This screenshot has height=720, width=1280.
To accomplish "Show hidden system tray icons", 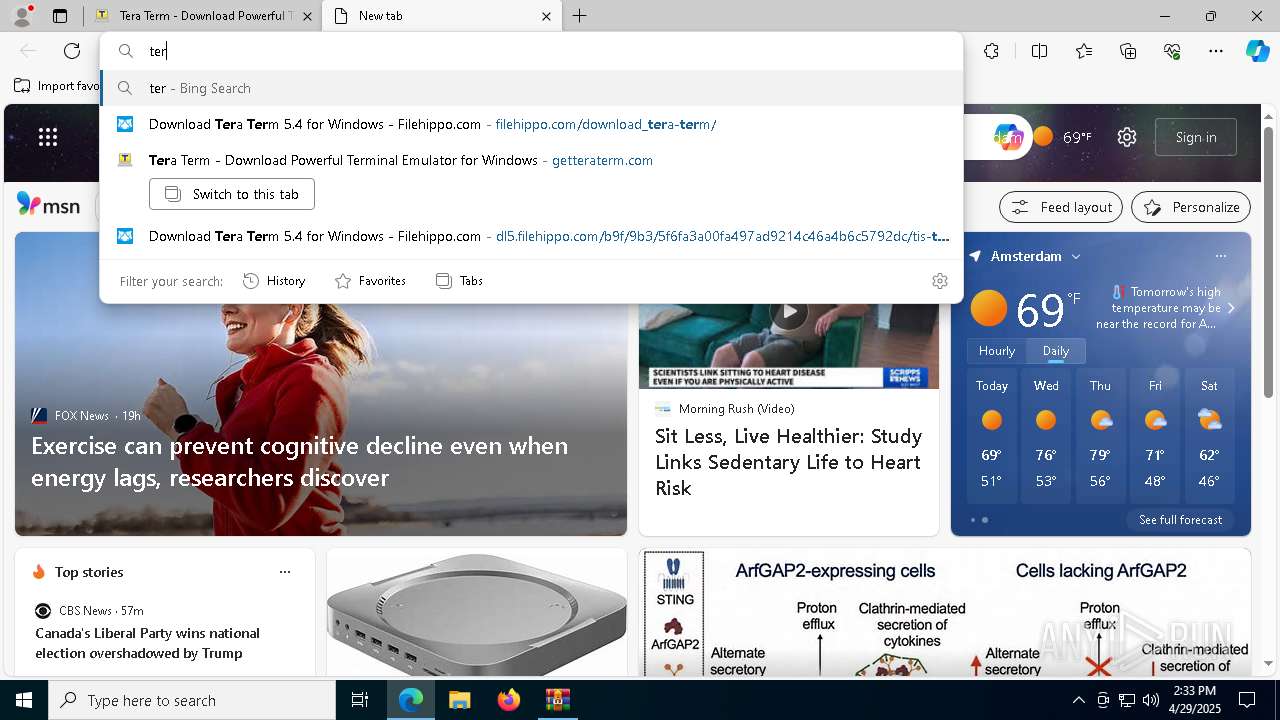I will point(1078,700).
